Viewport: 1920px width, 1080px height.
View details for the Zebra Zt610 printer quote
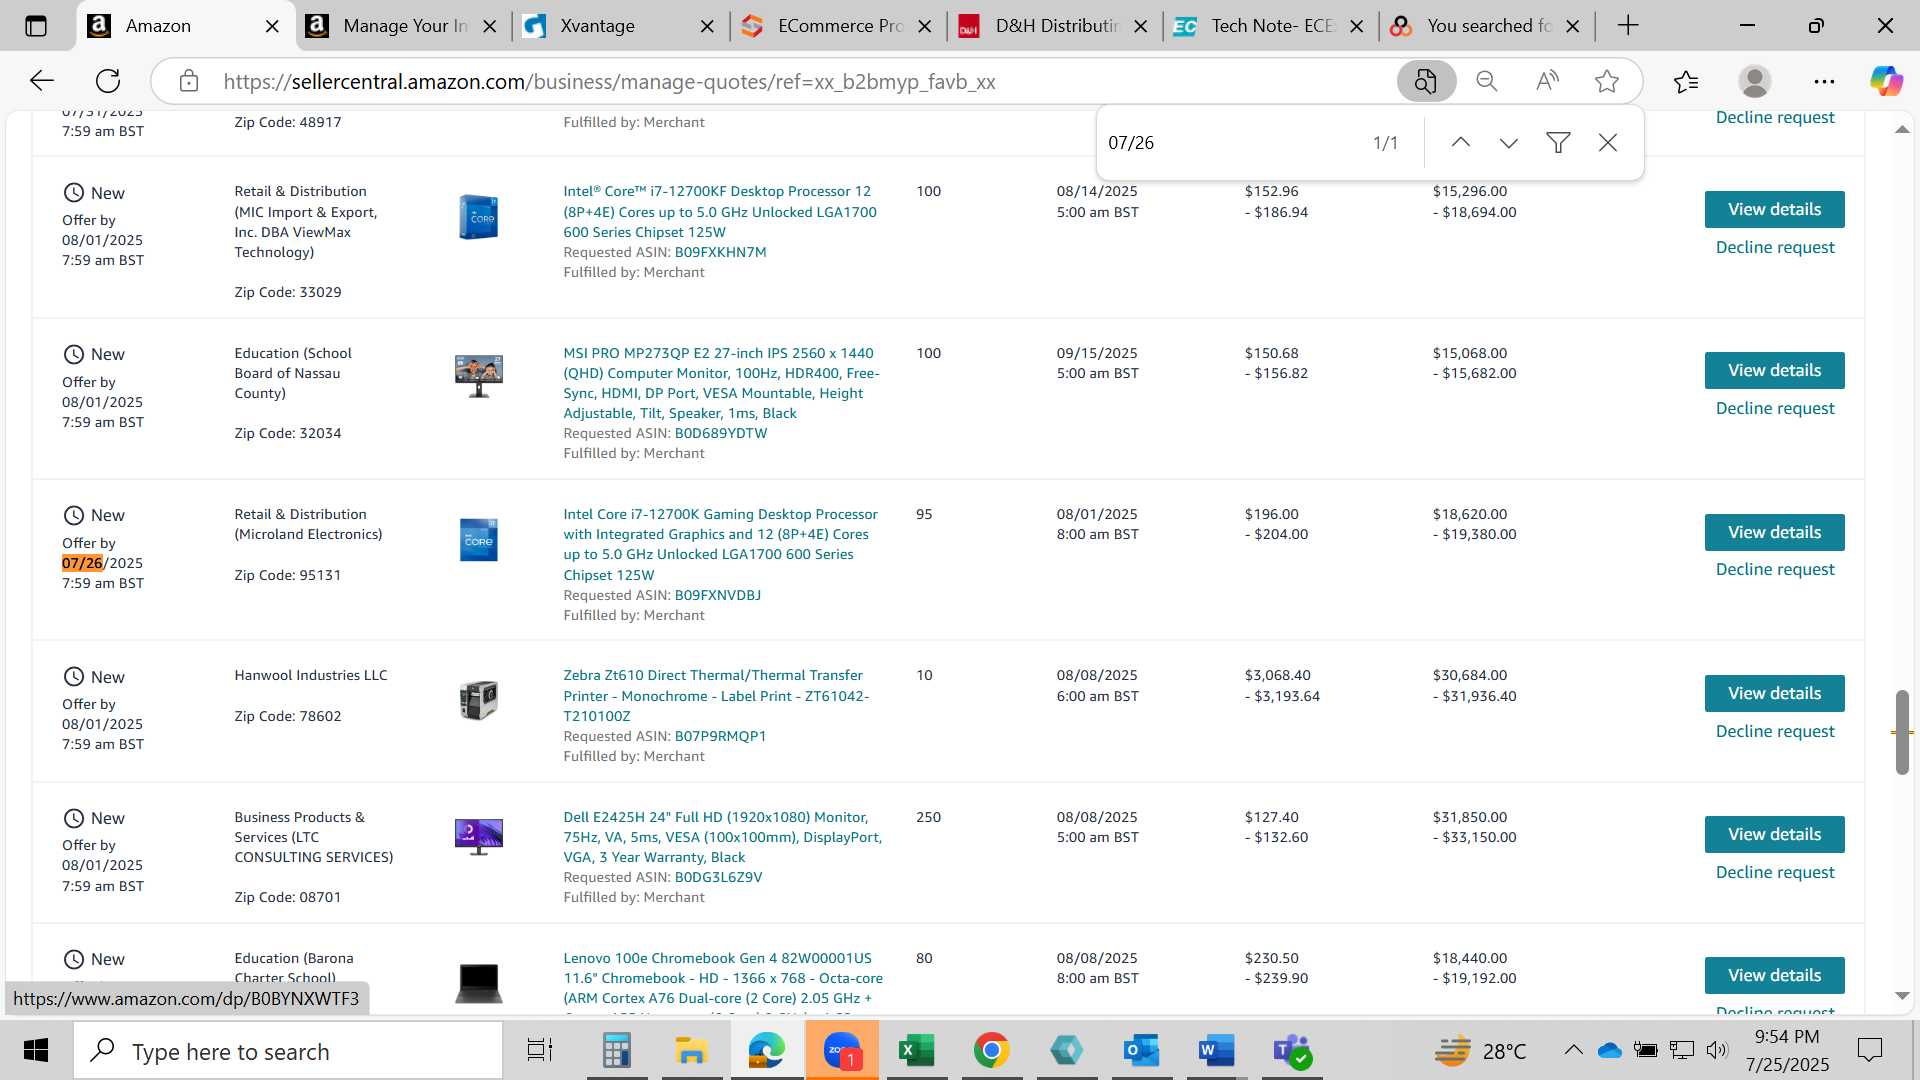[x=1774, y=693]
